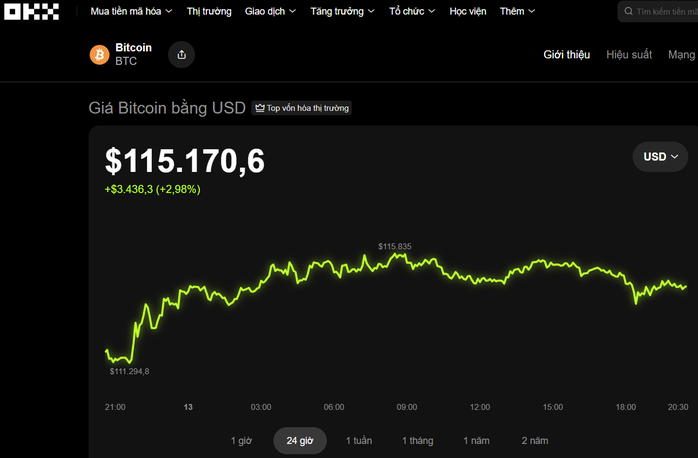
Task: Click the Bitcoin orange coin icon
Action: click(x=99, y=55)
